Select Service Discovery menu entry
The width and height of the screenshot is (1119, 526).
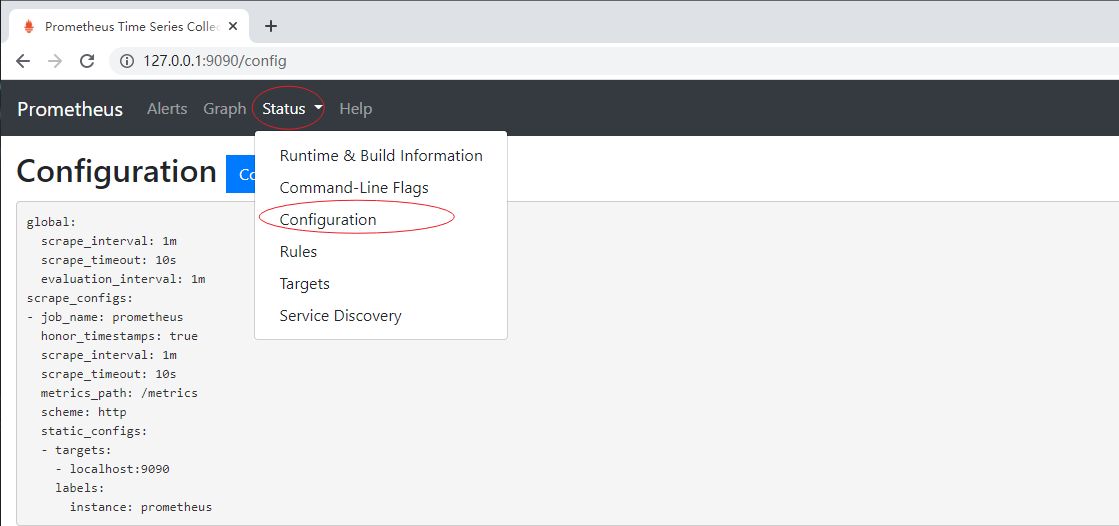click(340, 316)
